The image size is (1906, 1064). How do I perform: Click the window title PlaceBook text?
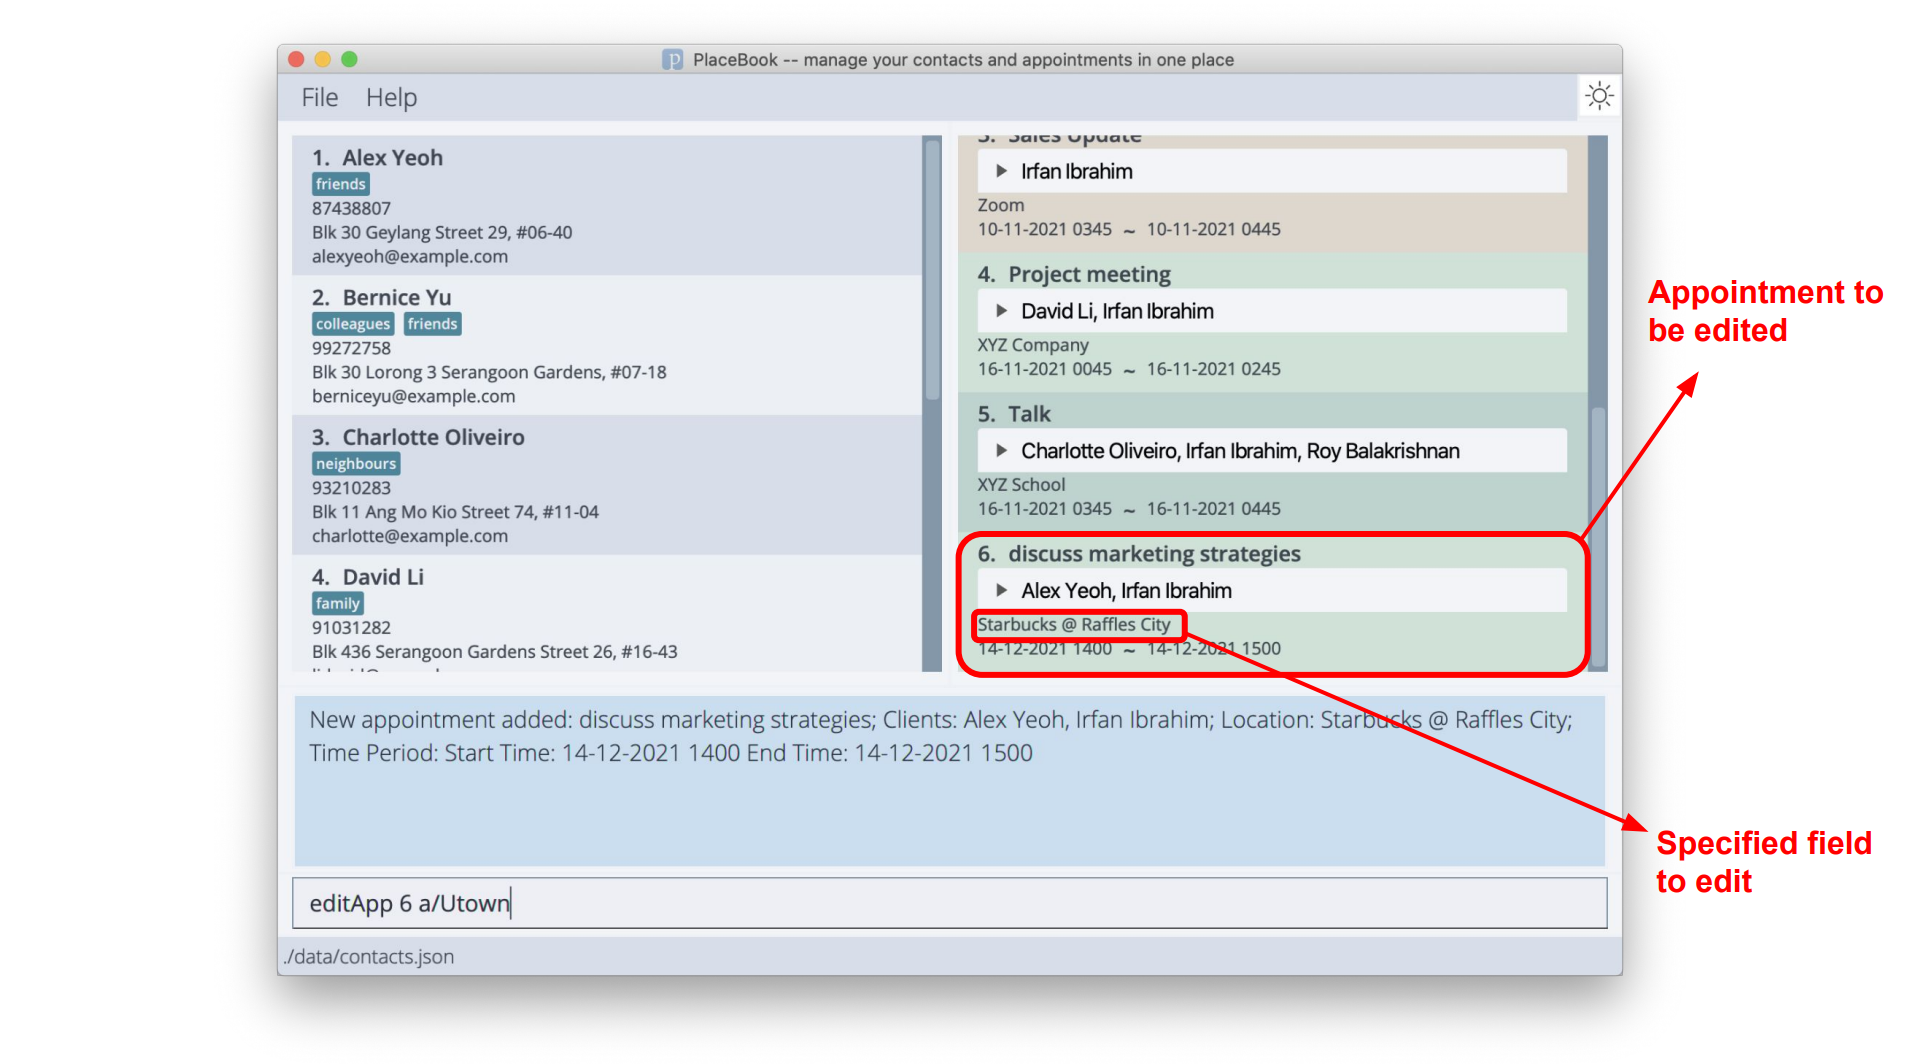[x=963, y=60]
